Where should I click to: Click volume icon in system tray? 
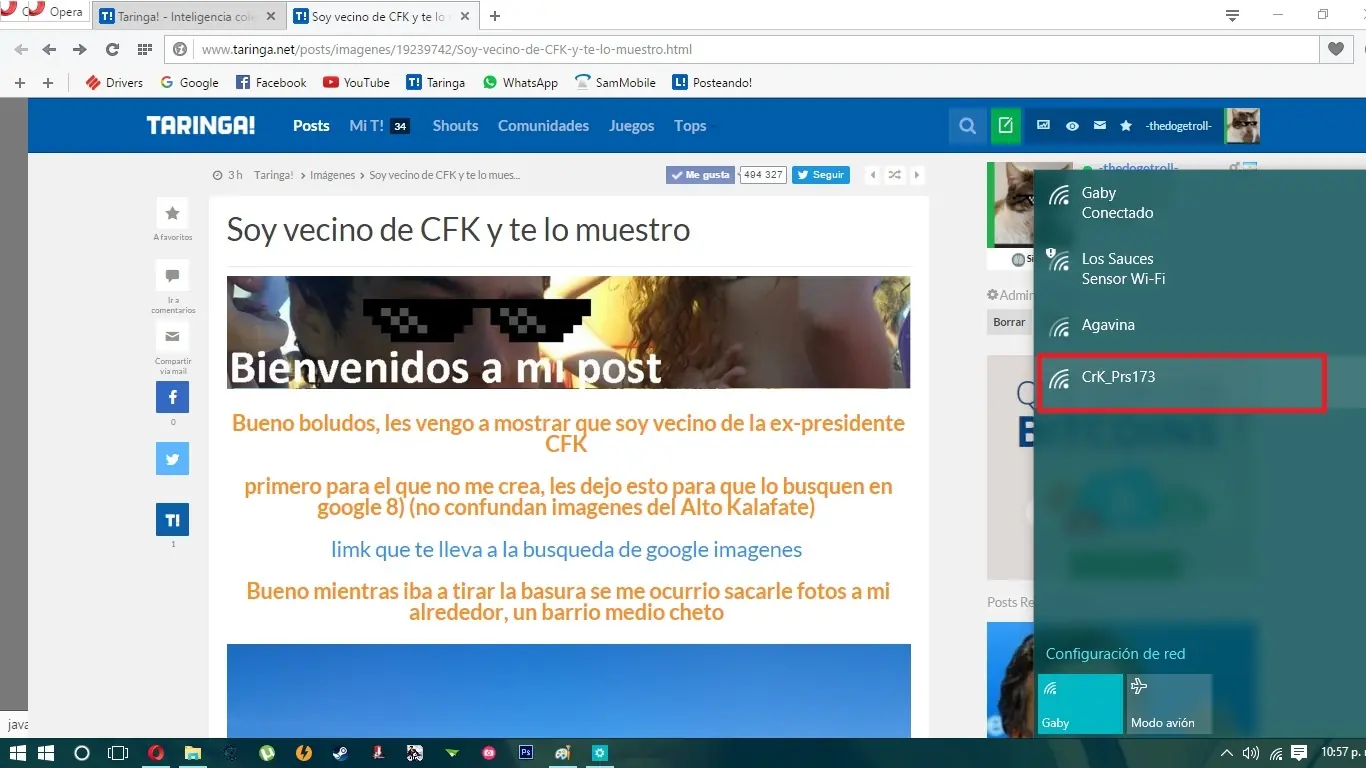[x=1250, y=753]
